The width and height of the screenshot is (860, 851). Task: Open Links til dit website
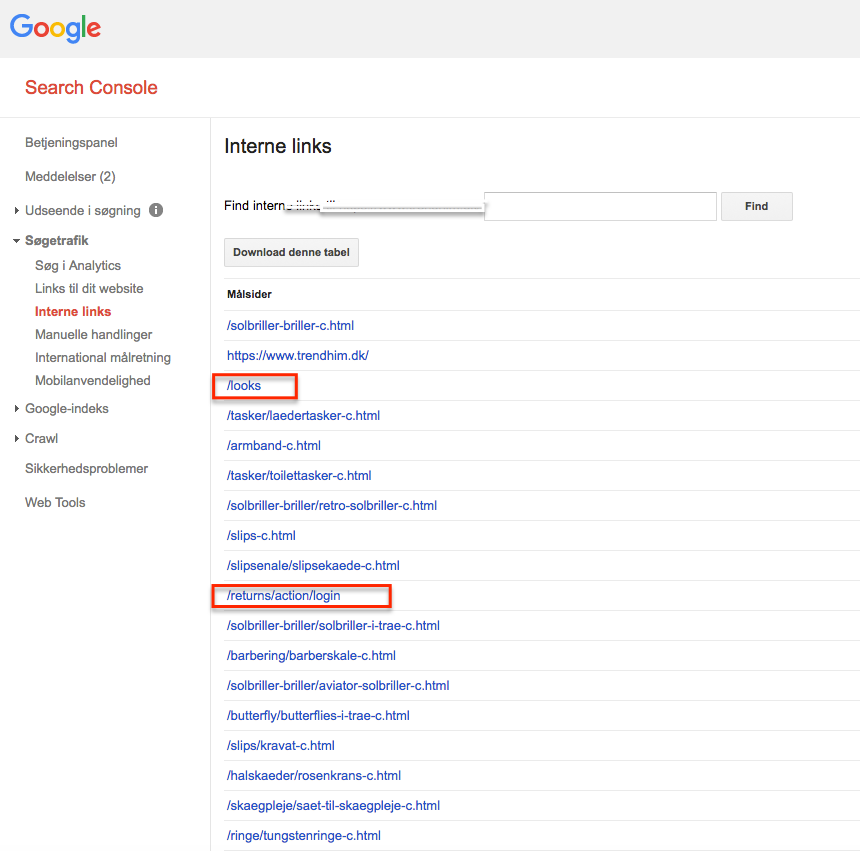89,288
